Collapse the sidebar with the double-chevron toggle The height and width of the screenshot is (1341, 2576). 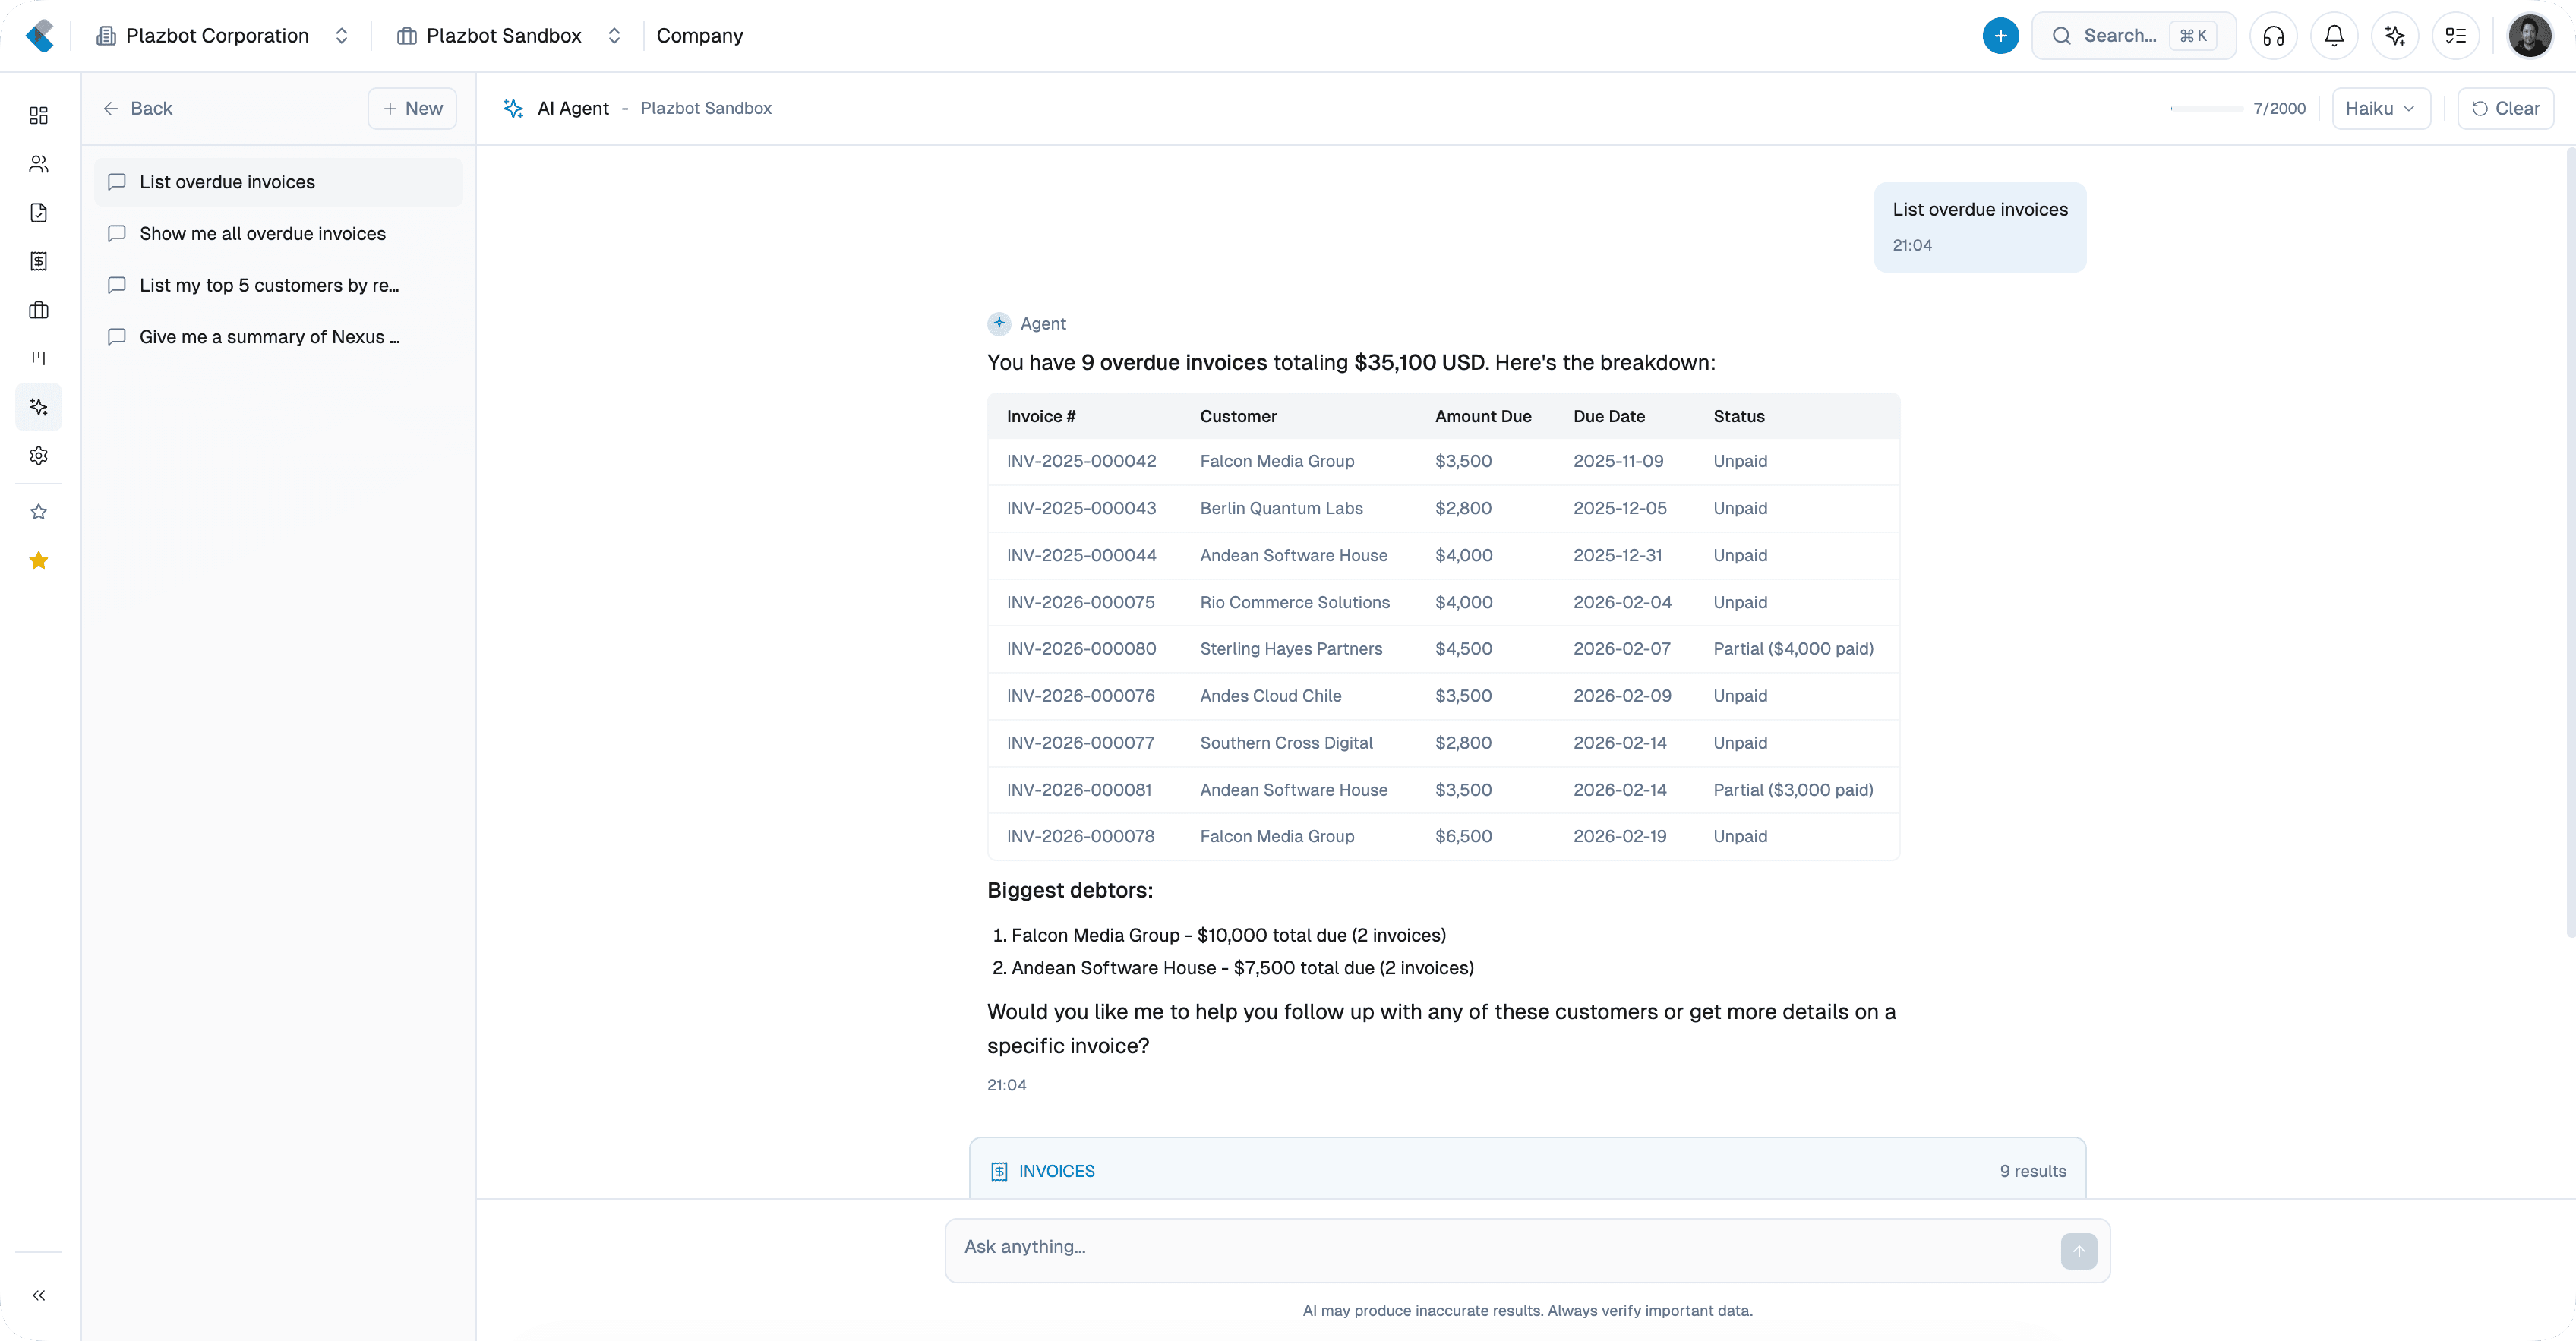[x=38, y=1294]
